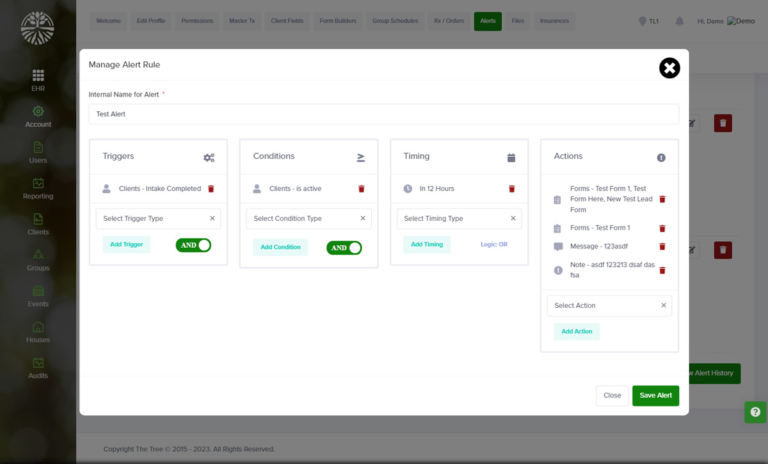Select the Alerts tab

point(488,21)
